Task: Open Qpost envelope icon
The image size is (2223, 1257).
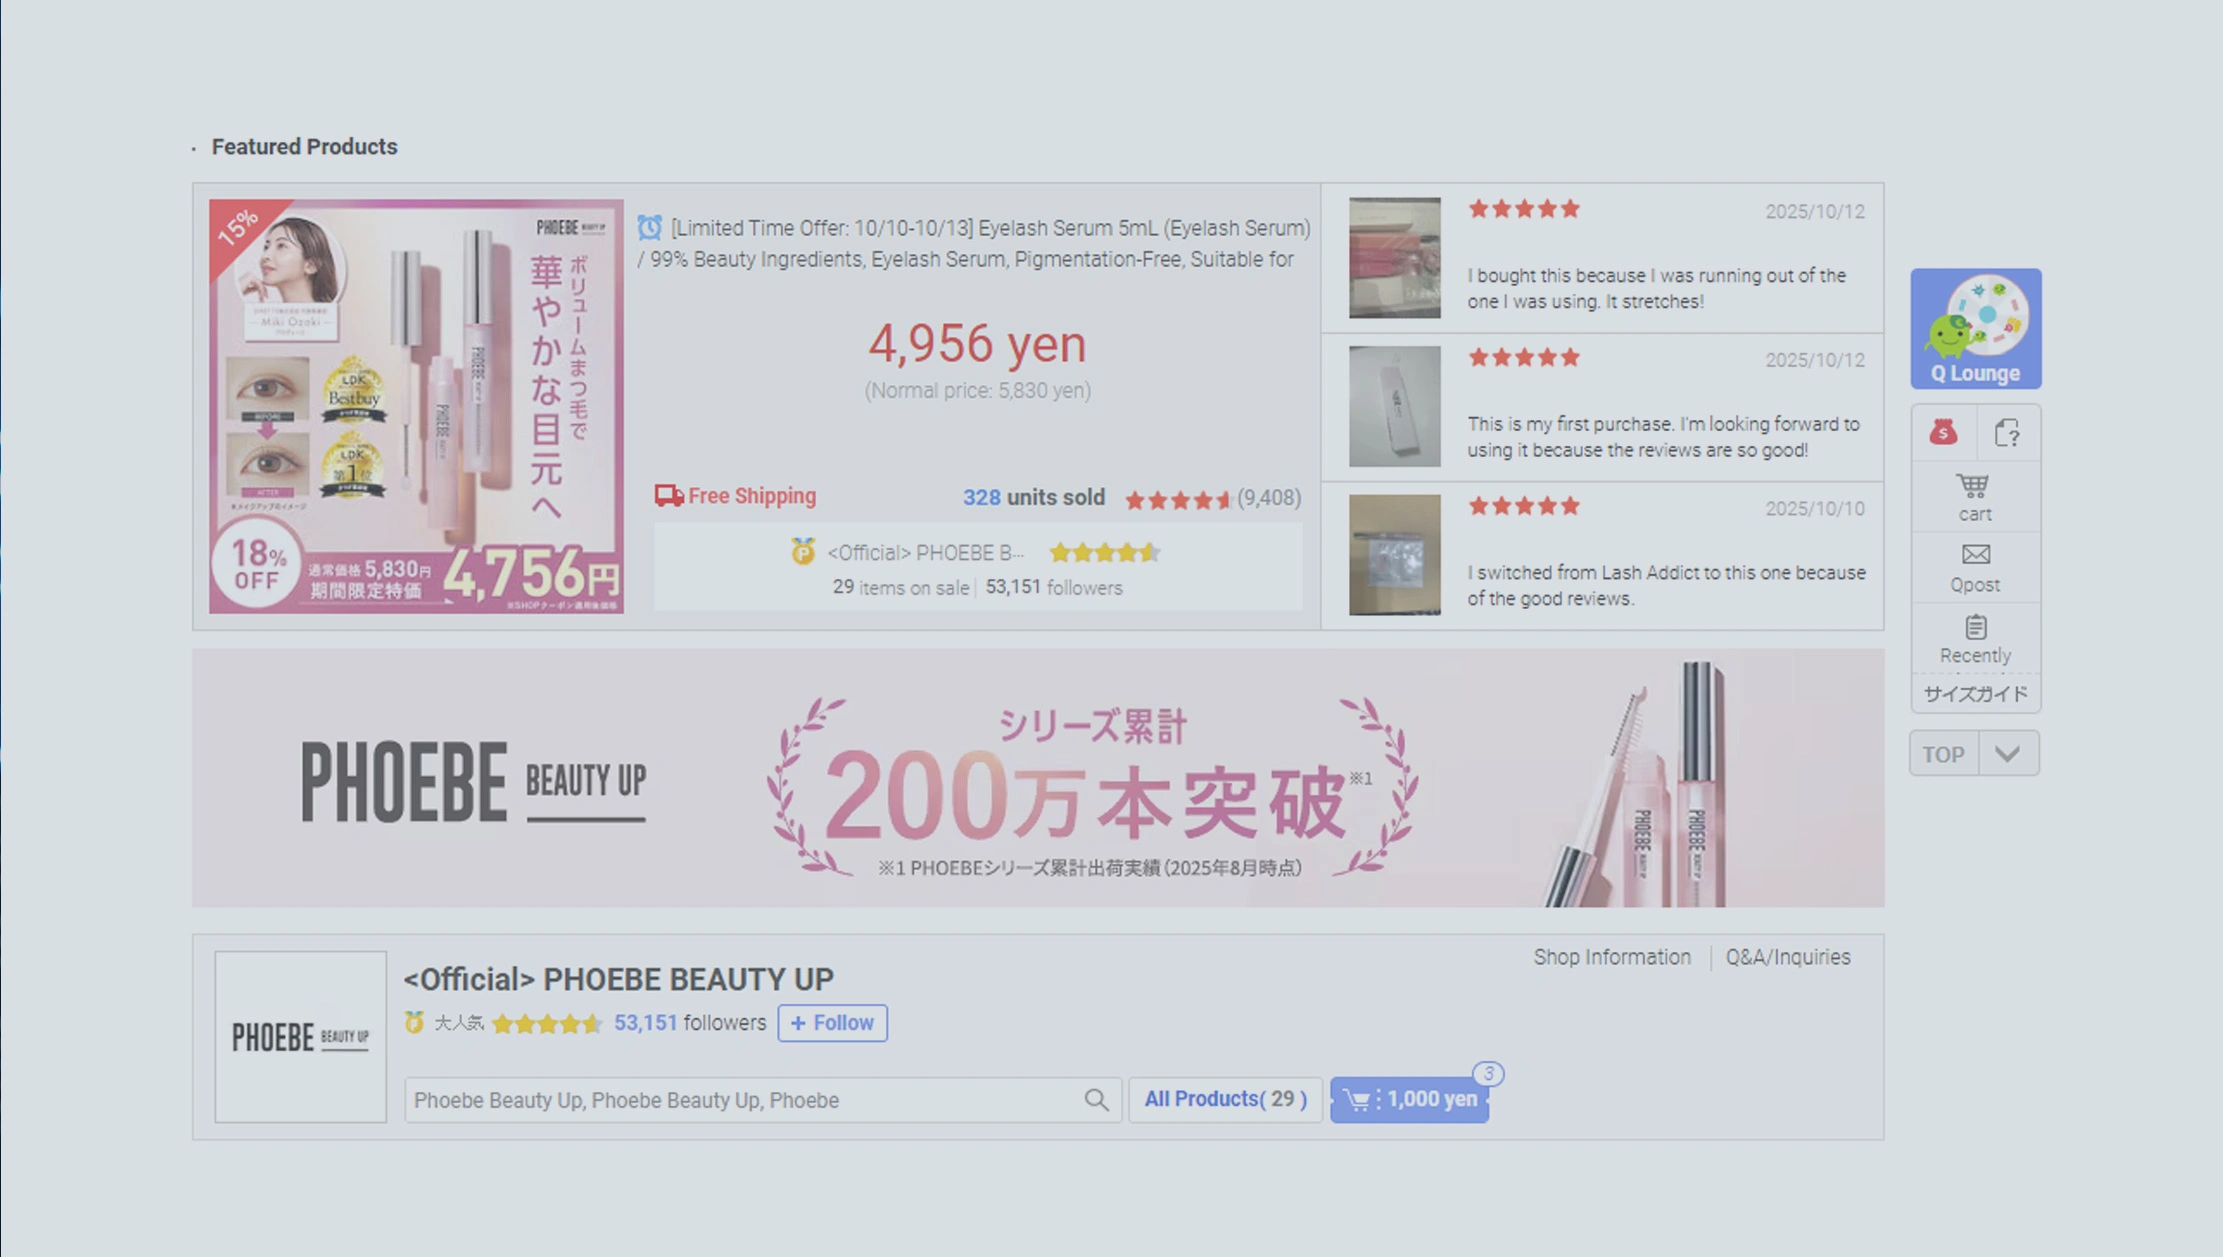Action: point(1974,567)
